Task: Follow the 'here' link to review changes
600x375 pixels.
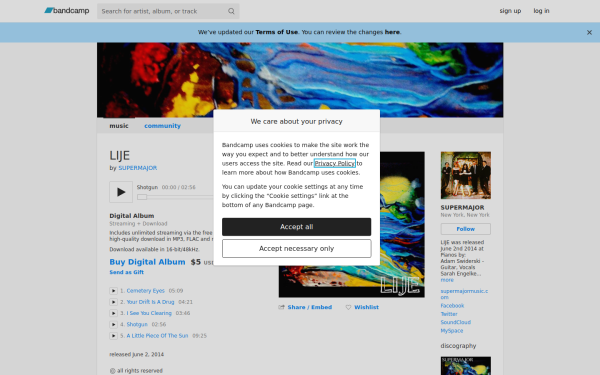Action: [392, 32]
